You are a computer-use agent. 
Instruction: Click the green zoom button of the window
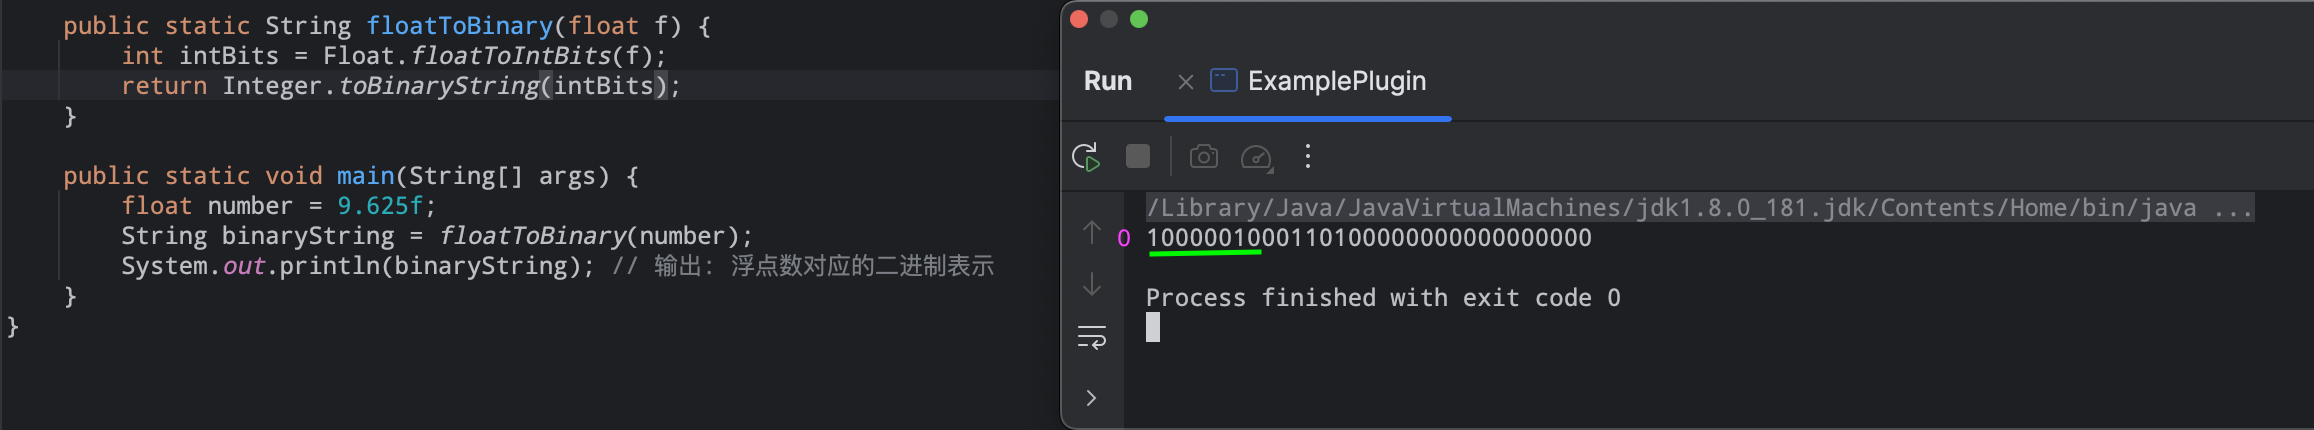[1139, 19]
